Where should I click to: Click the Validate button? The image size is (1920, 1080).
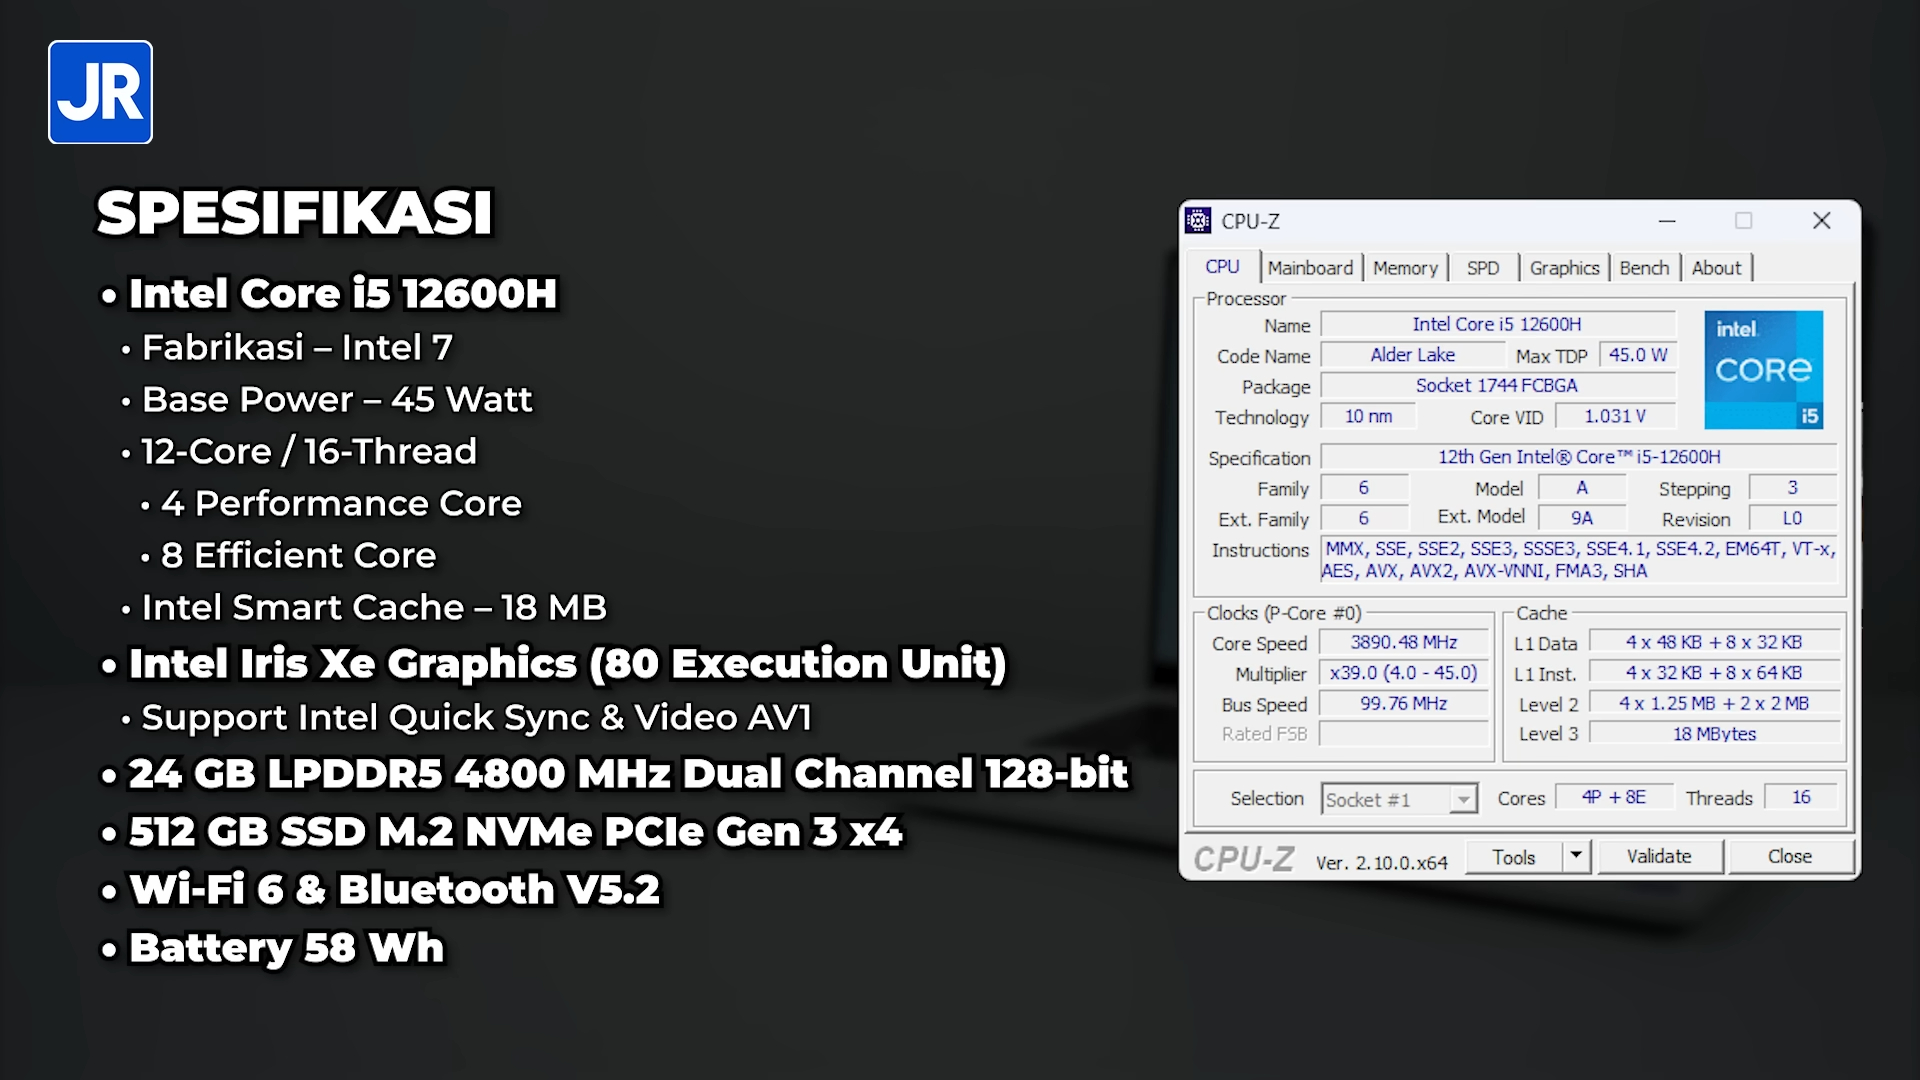1659,856
